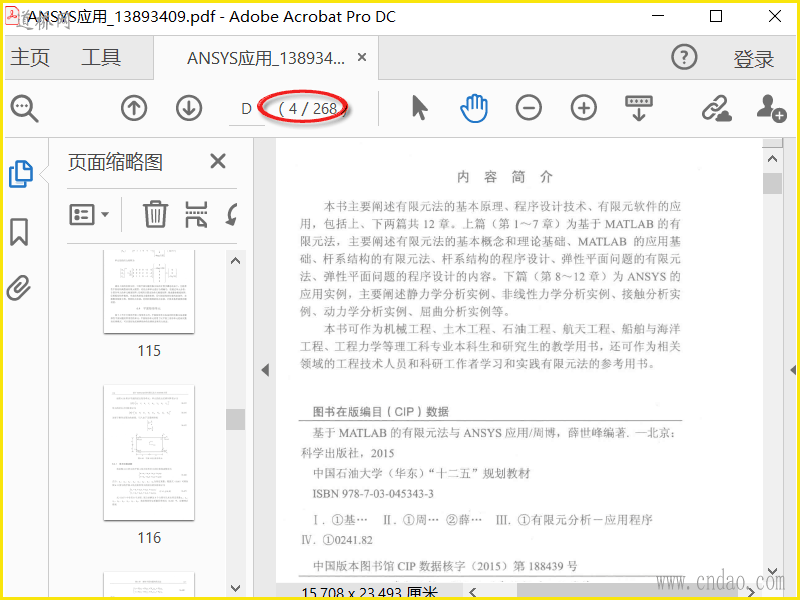Open the attachments paperclip panel
Viewport: 800px width, 600px height.
tap(19, 288)
